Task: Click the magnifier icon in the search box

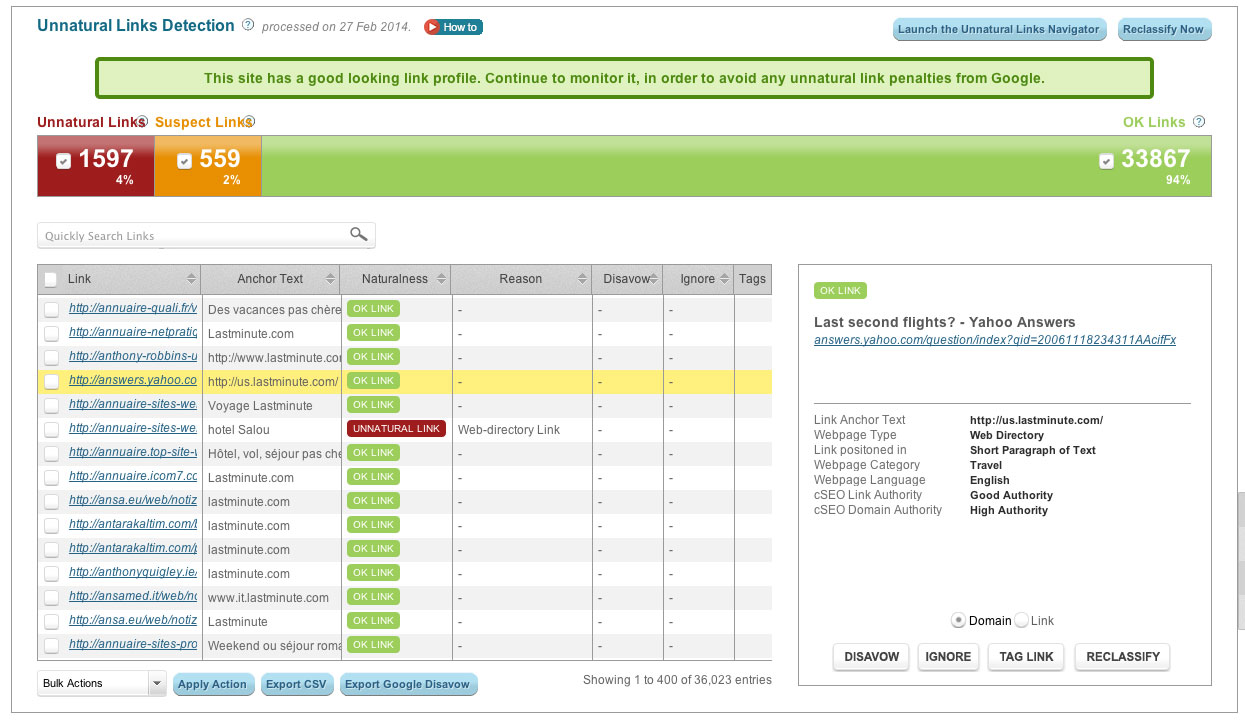Action: 358,235
